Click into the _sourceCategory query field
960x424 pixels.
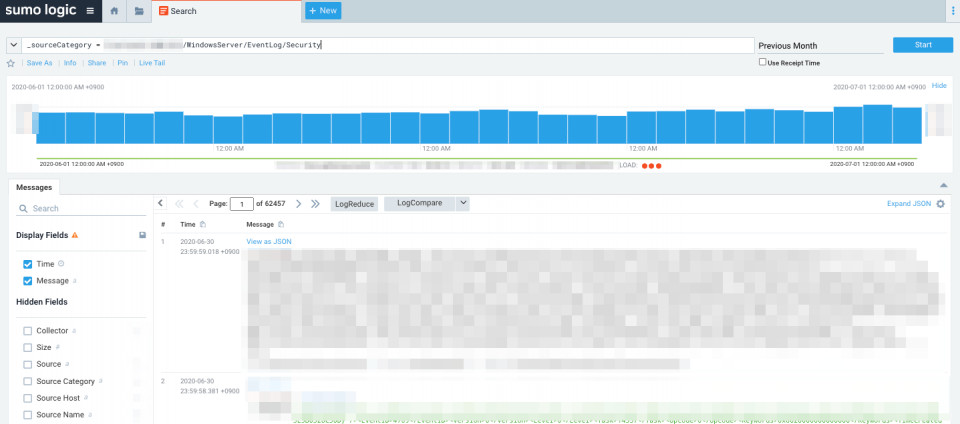(388, 45)
